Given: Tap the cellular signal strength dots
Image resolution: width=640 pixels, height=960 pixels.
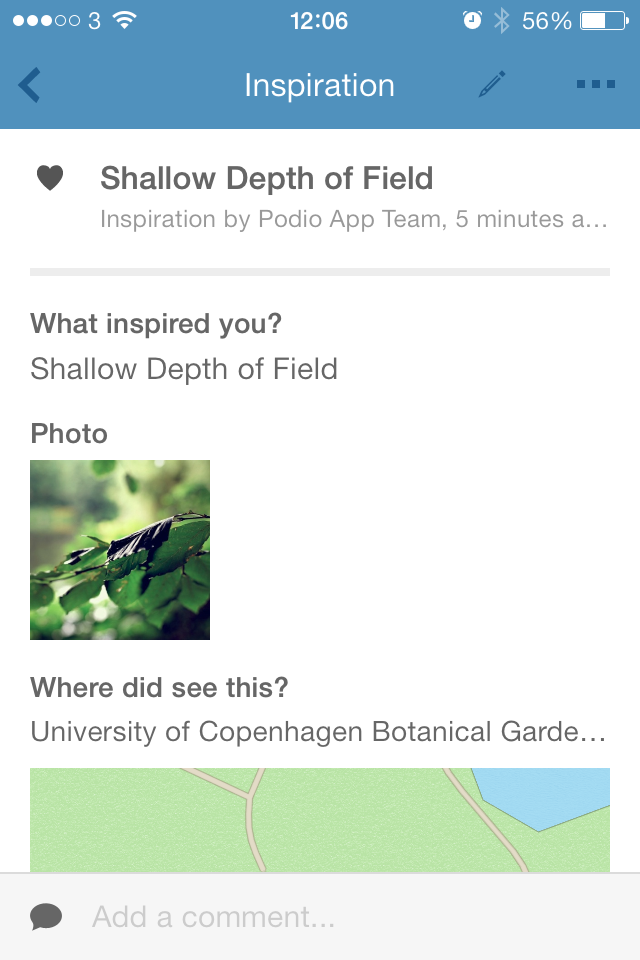Looking at the screenshot, I should (x=46, y=20).
